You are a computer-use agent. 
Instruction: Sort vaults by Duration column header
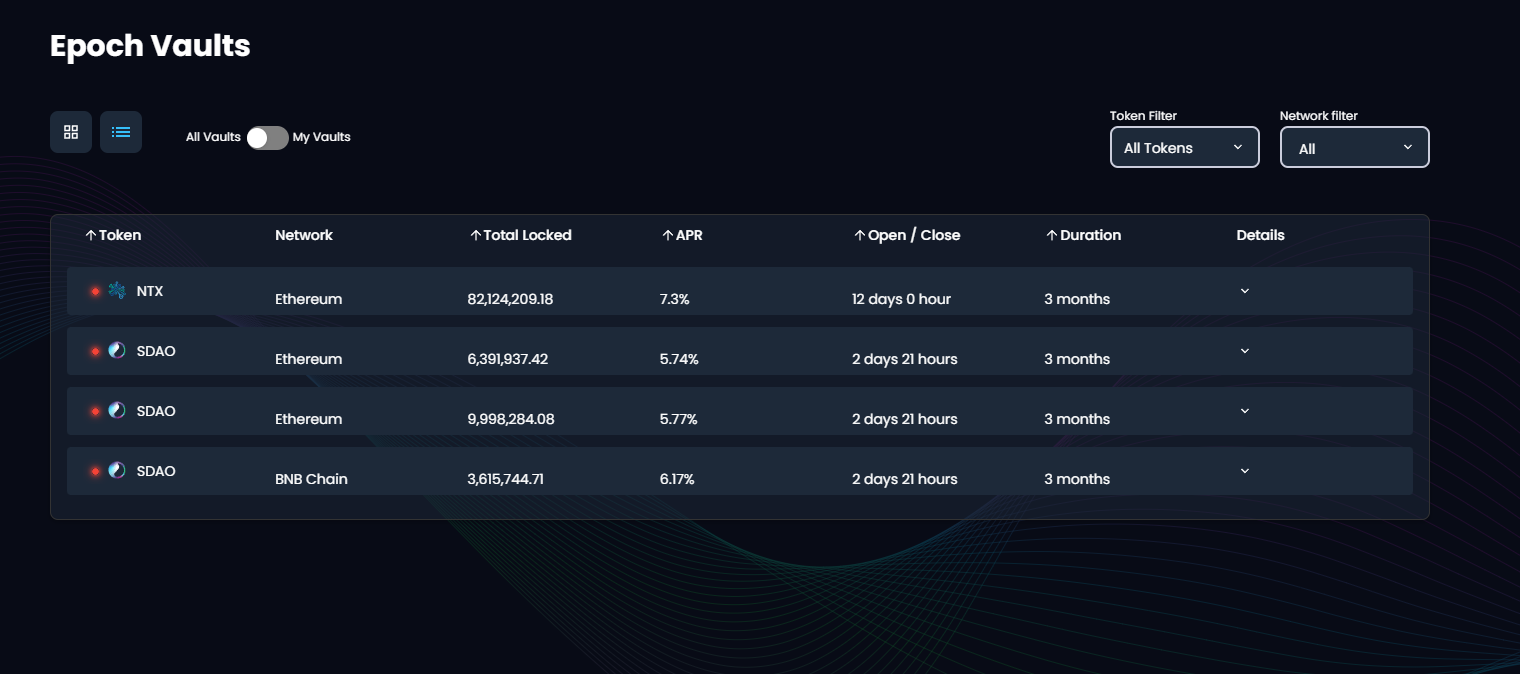pos(1084,235)
